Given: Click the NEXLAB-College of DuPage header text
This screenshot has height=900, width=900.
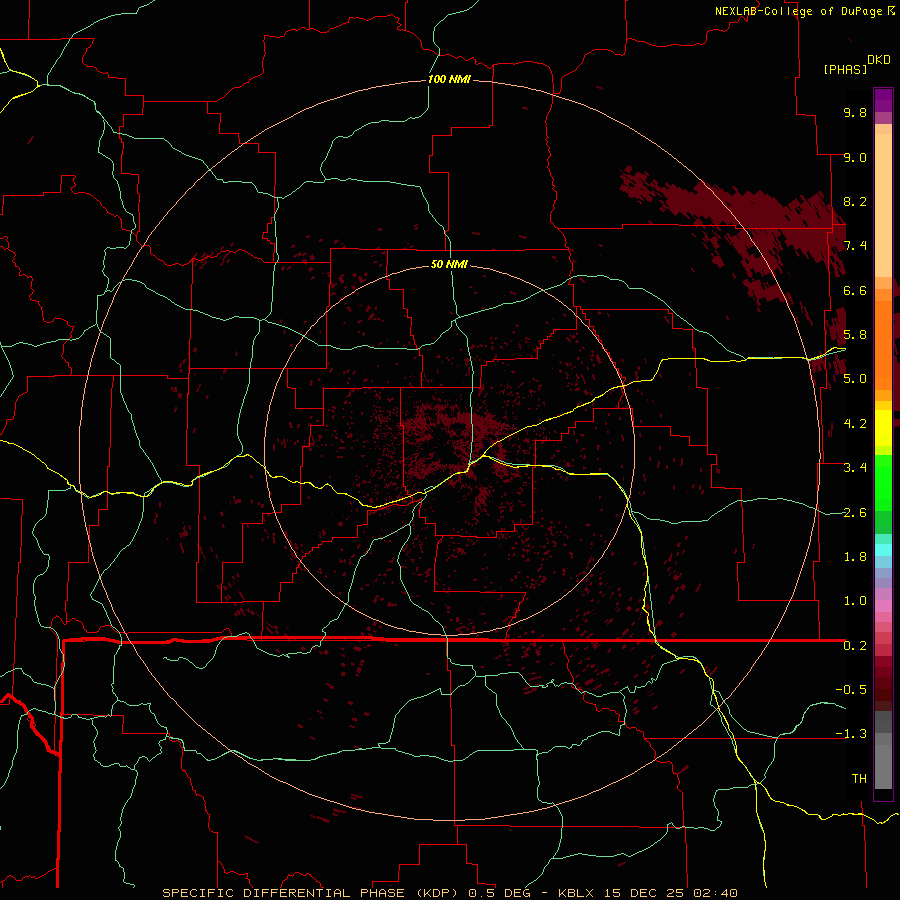Looking at the screenshot, I should tap(798, 11).
